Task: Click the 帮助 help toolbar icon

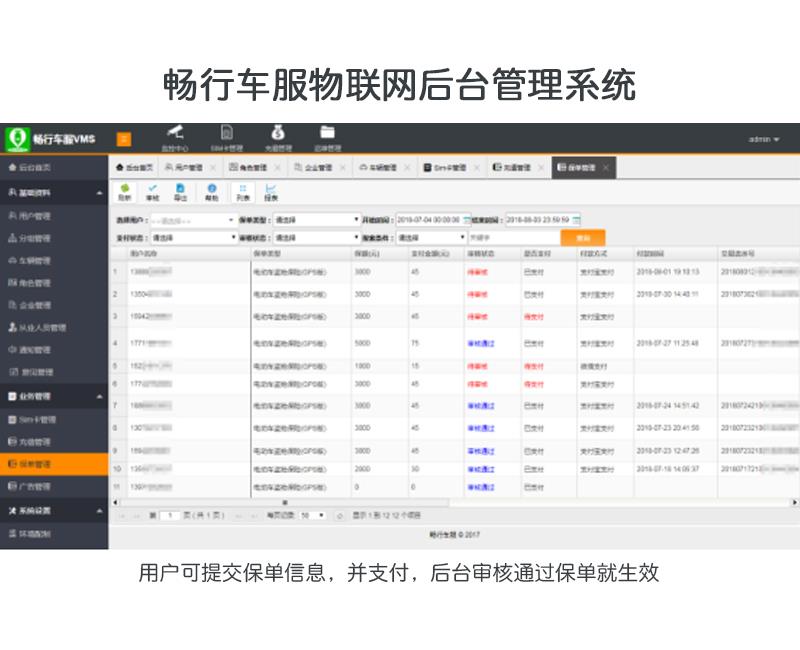Action: click(x=211, y=192)
